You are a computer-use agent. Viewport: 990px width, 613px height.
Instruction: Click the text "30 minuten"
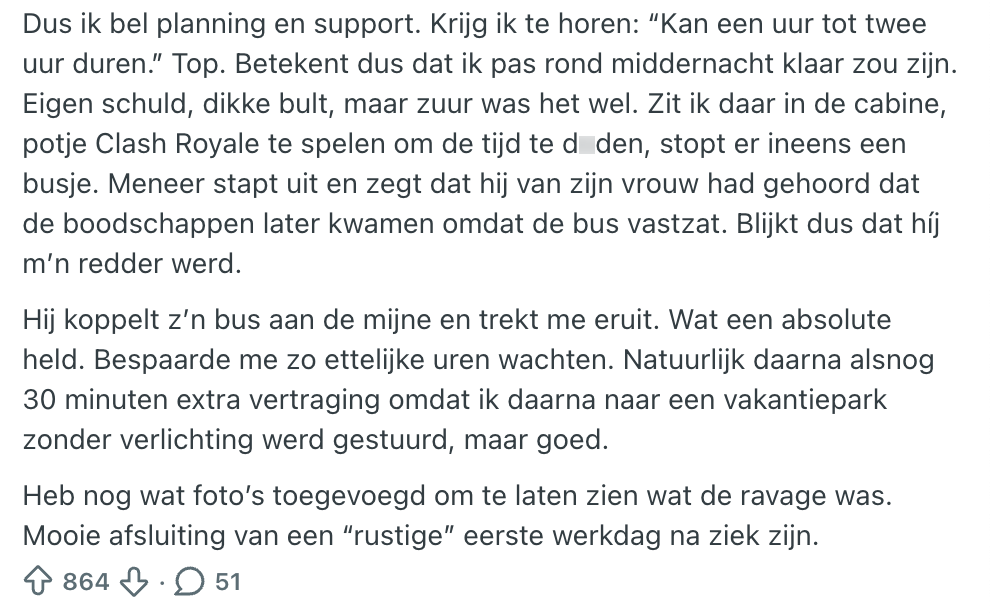[80, 400]
